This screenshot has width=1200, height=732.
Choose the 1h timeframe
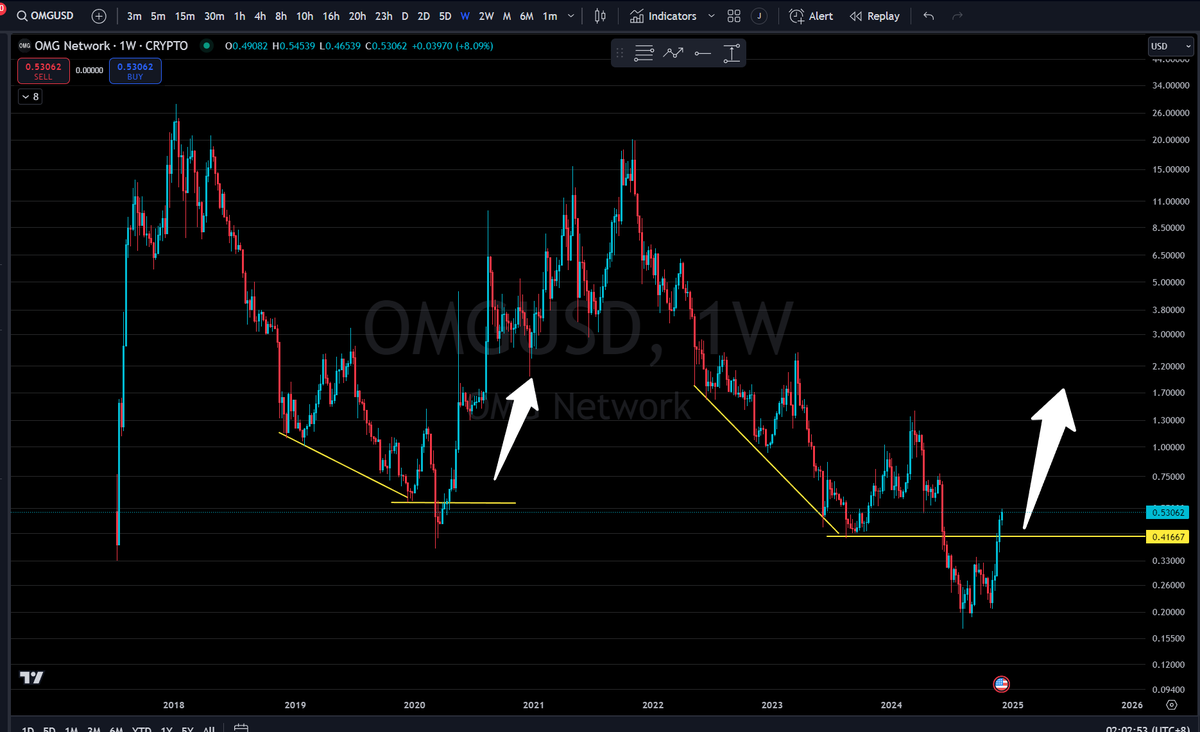pos(240,16)
